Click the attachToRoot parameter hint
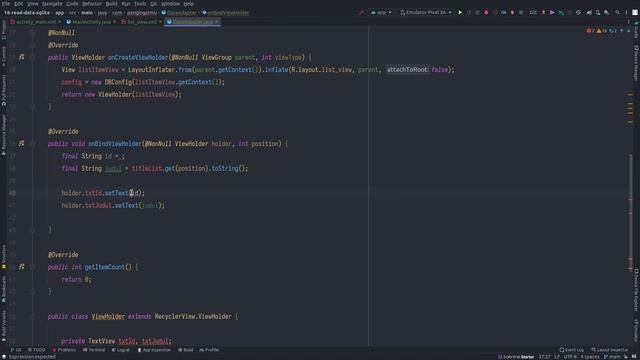The image size is (640, 360). [408, 70]
